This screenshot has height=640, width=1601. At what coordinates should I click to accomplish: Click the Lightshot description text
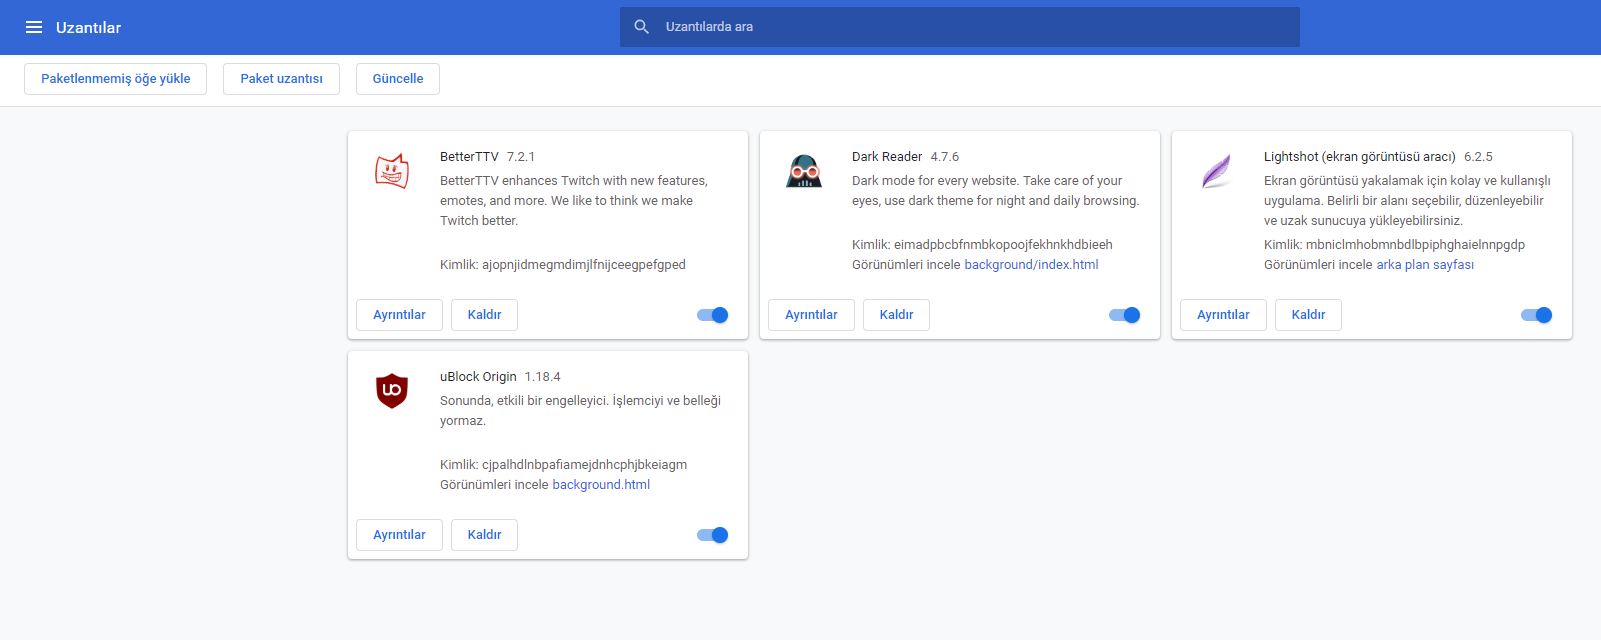pyautogui.click(x=1407, y=201)
